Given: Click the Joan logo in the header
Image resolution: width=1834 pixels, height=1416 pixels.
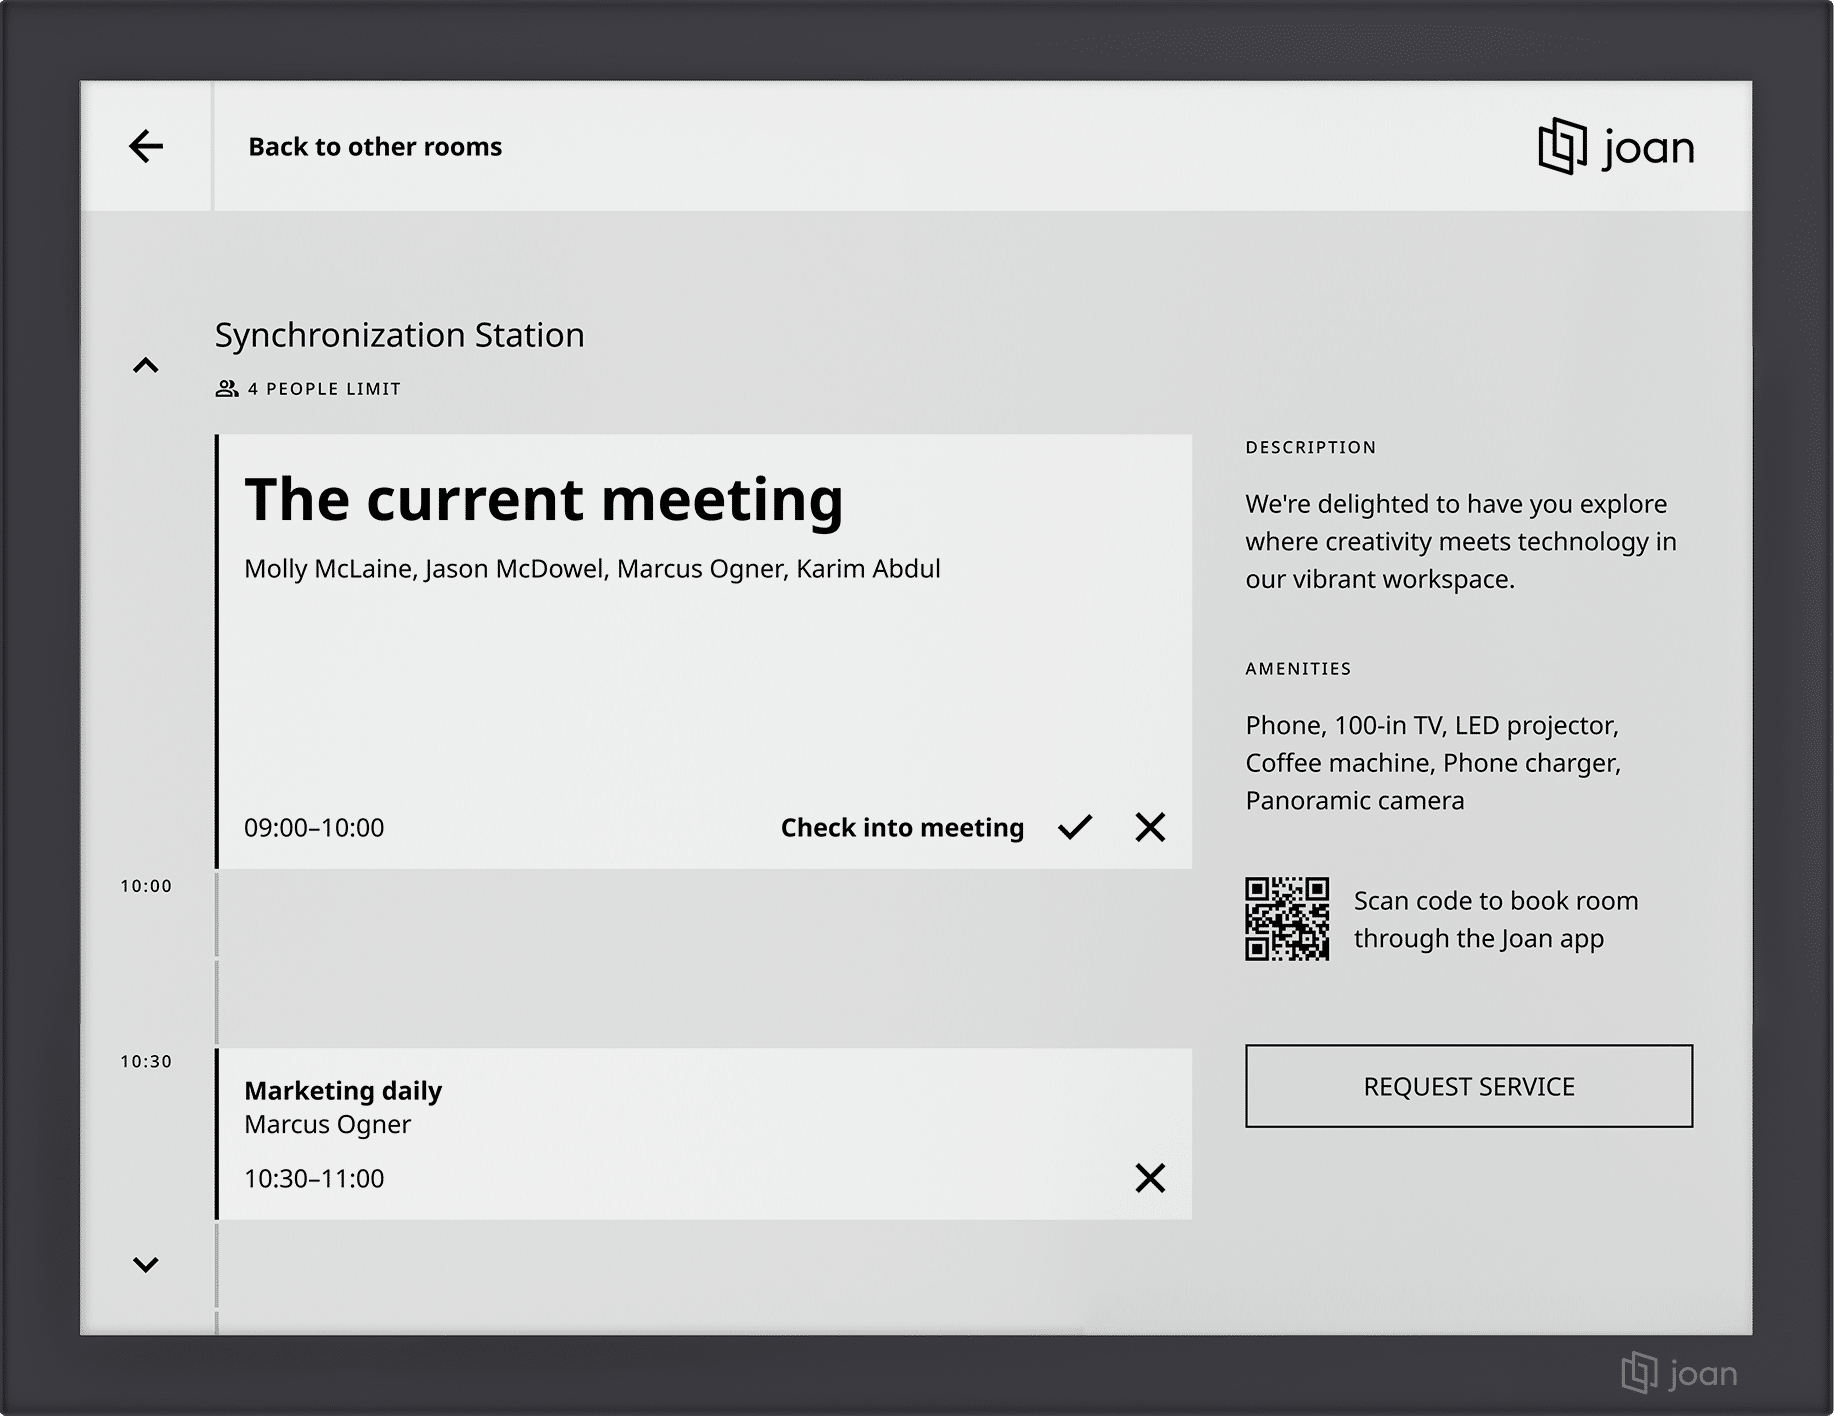Looking at the screenshot, I should point(1616,147).
